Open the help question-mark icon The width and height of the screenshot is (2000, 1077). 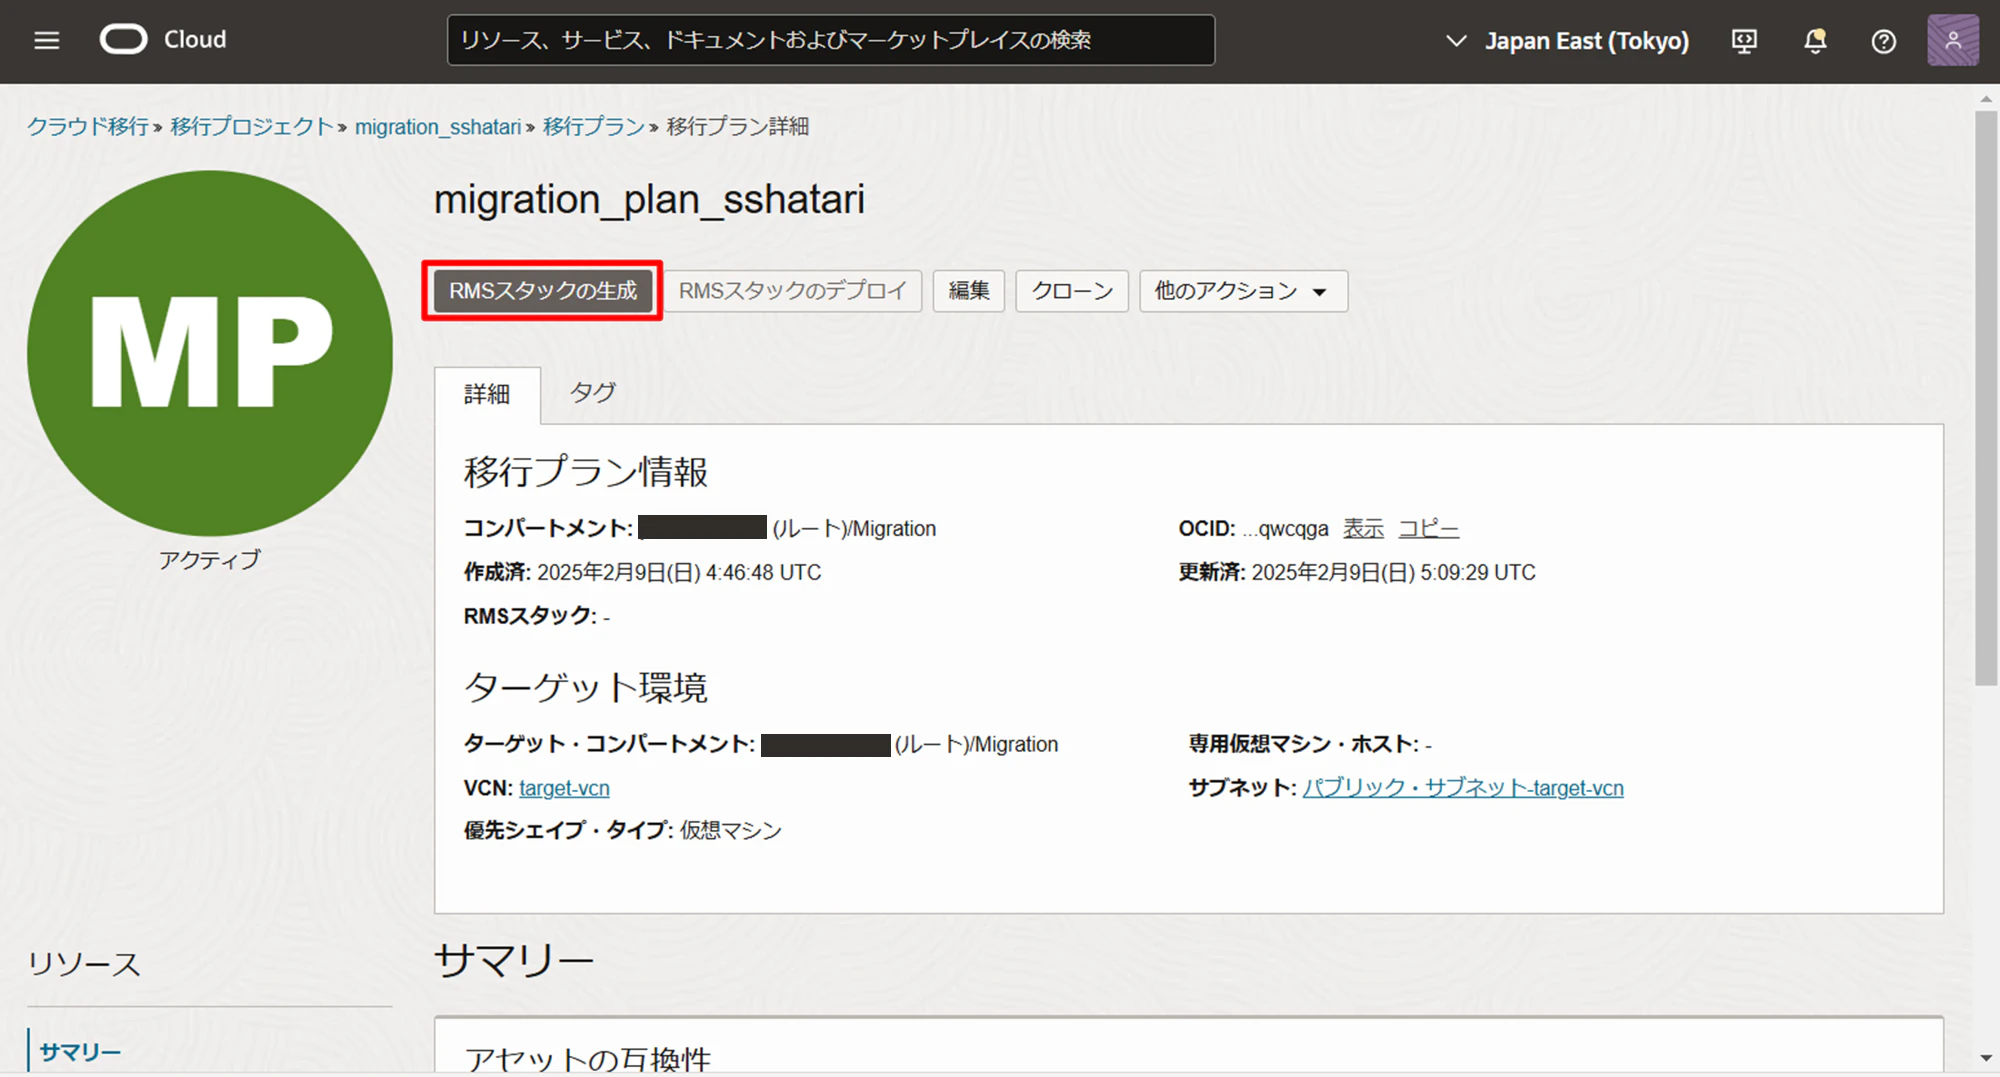(1884, 41)
